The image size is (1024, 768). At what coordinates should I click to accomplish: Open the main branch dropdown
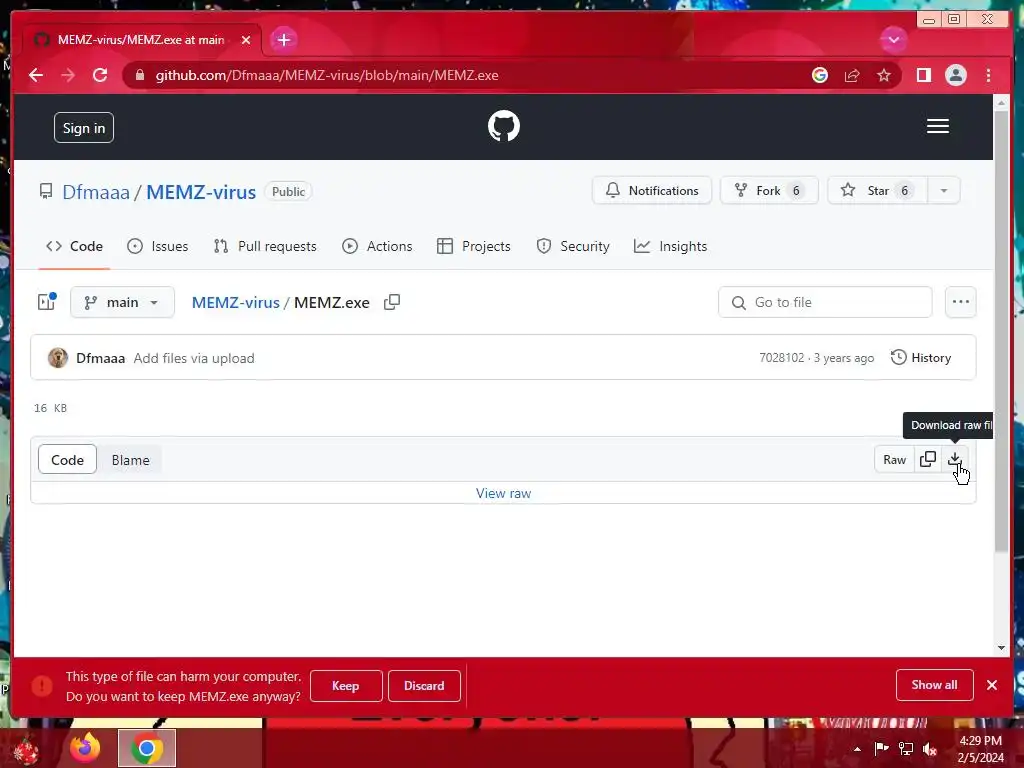(x=122, y=302)
